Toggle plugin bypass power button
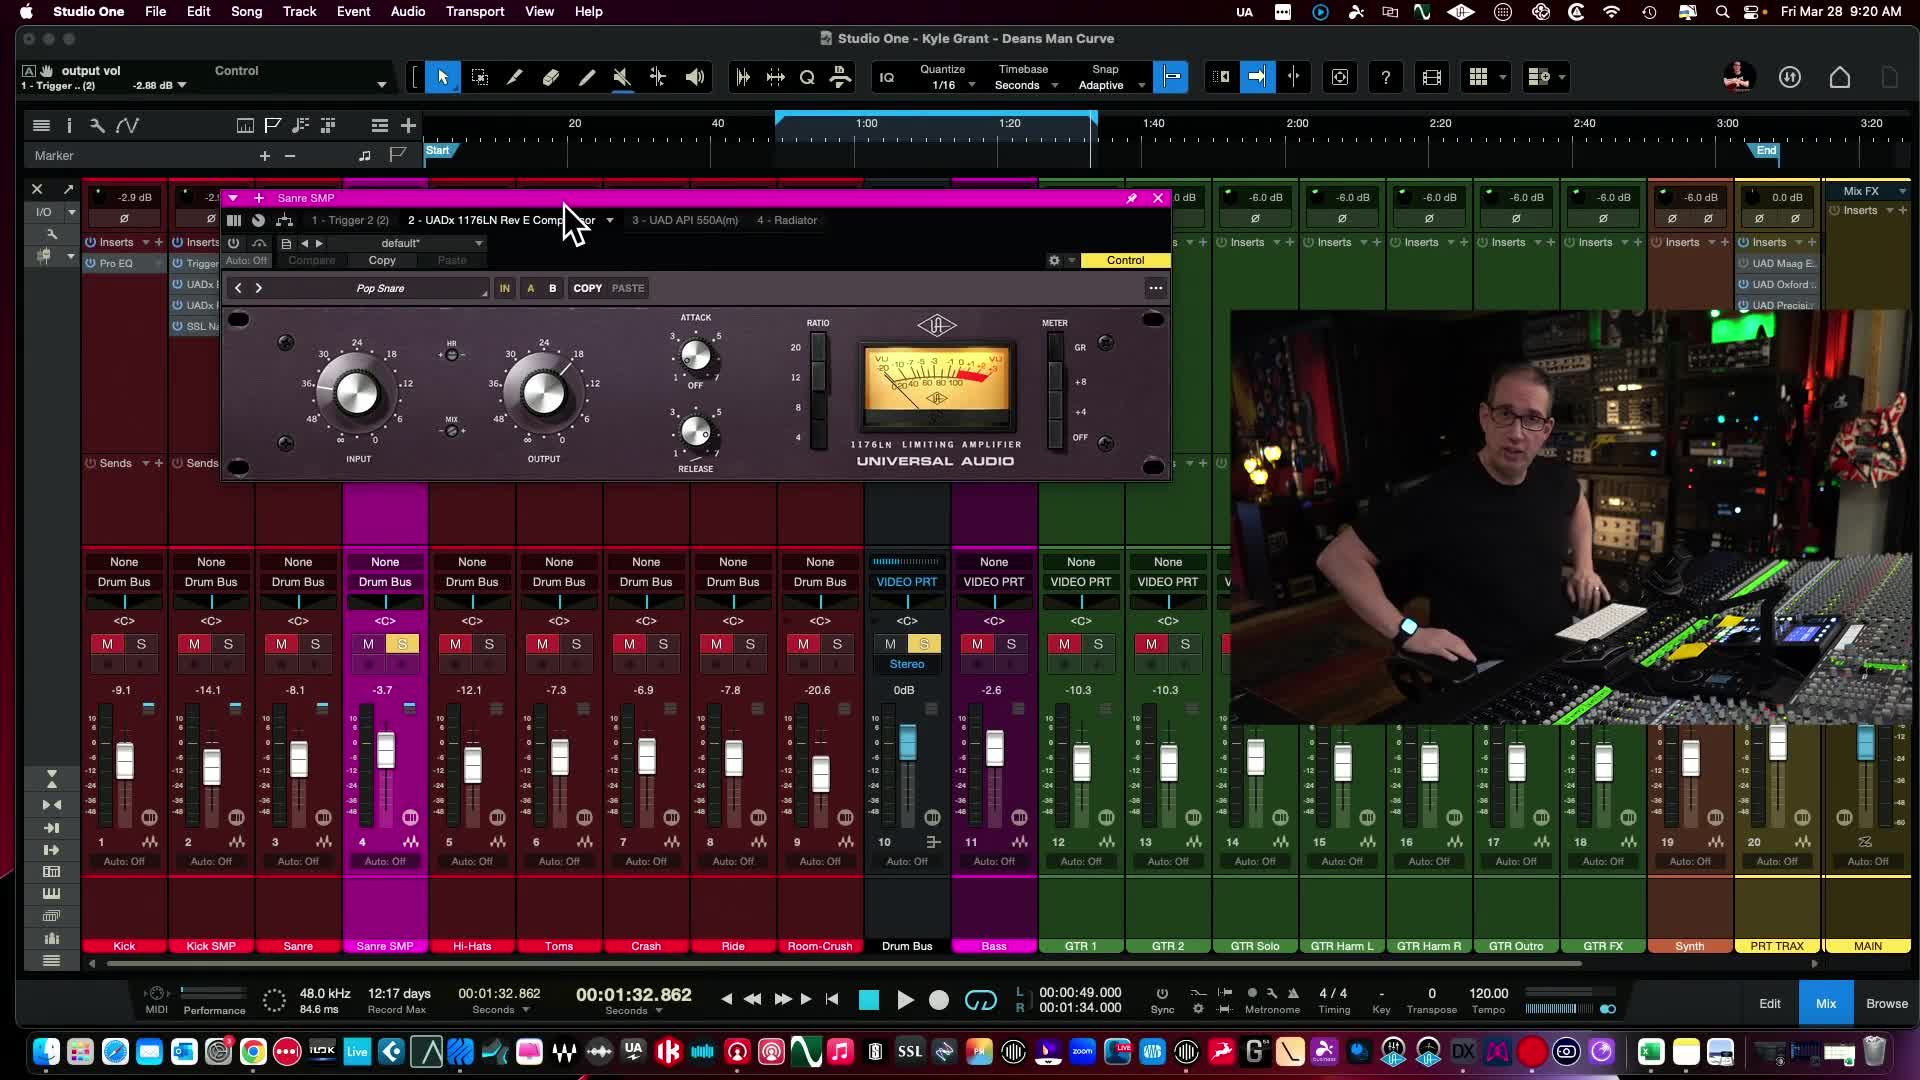Viewport: 1920px width, 1080px height. (234, 243)
